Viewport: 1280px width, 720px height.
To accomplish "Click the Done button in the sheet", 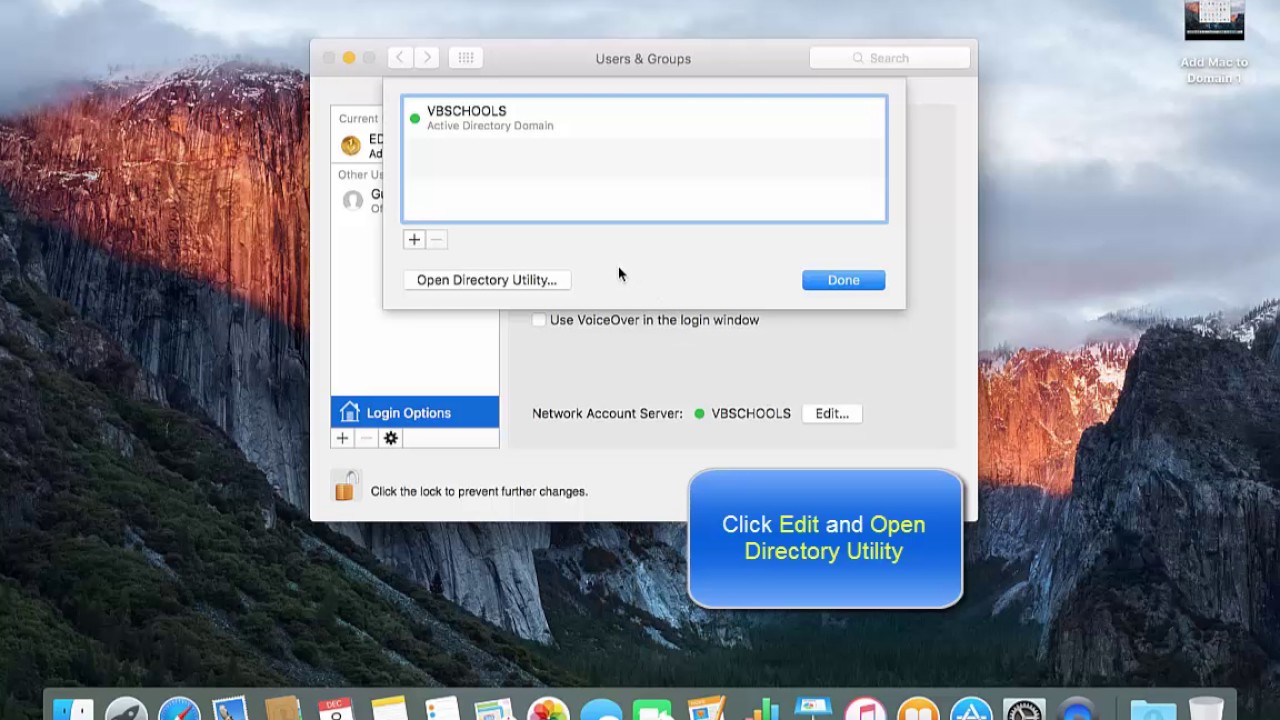I will (843, 280).
